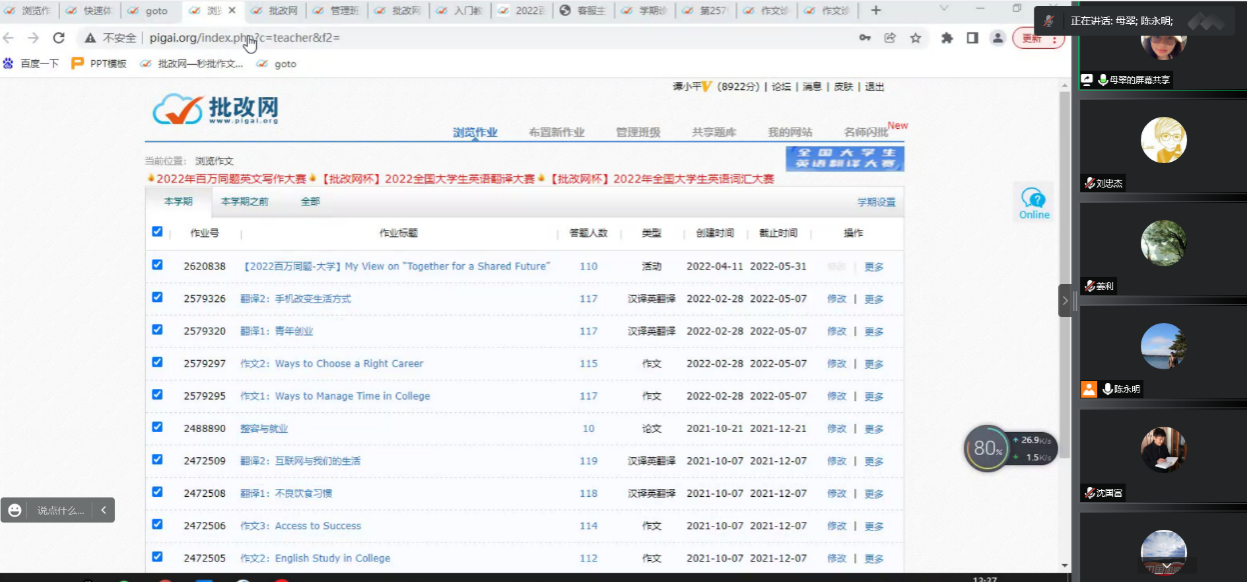
Task: Click the browser forward arrow
Action: pos(33,38)
